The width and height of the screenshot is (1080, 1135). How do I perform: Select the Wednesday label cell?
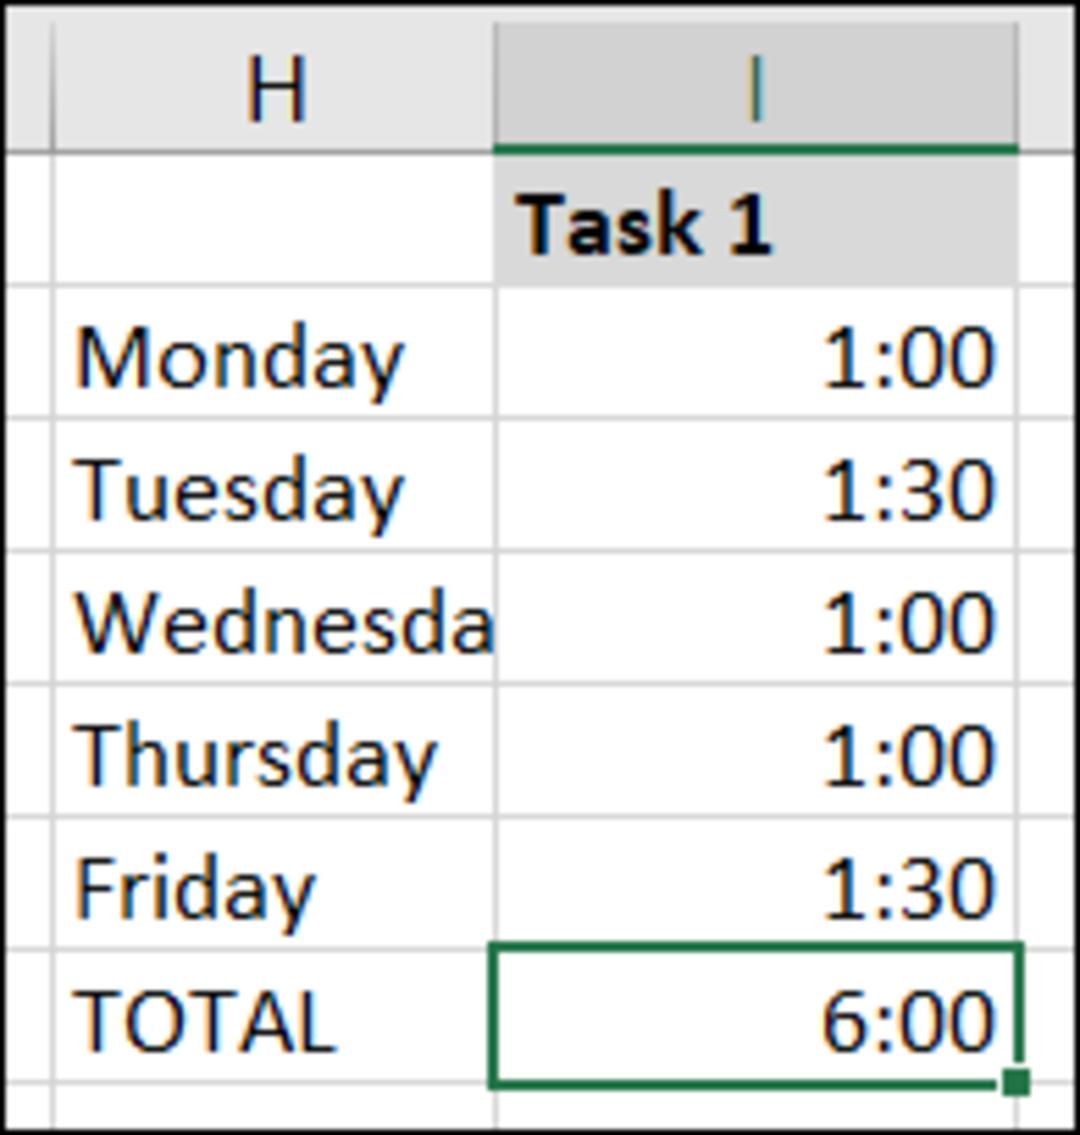tap(274, 618)
